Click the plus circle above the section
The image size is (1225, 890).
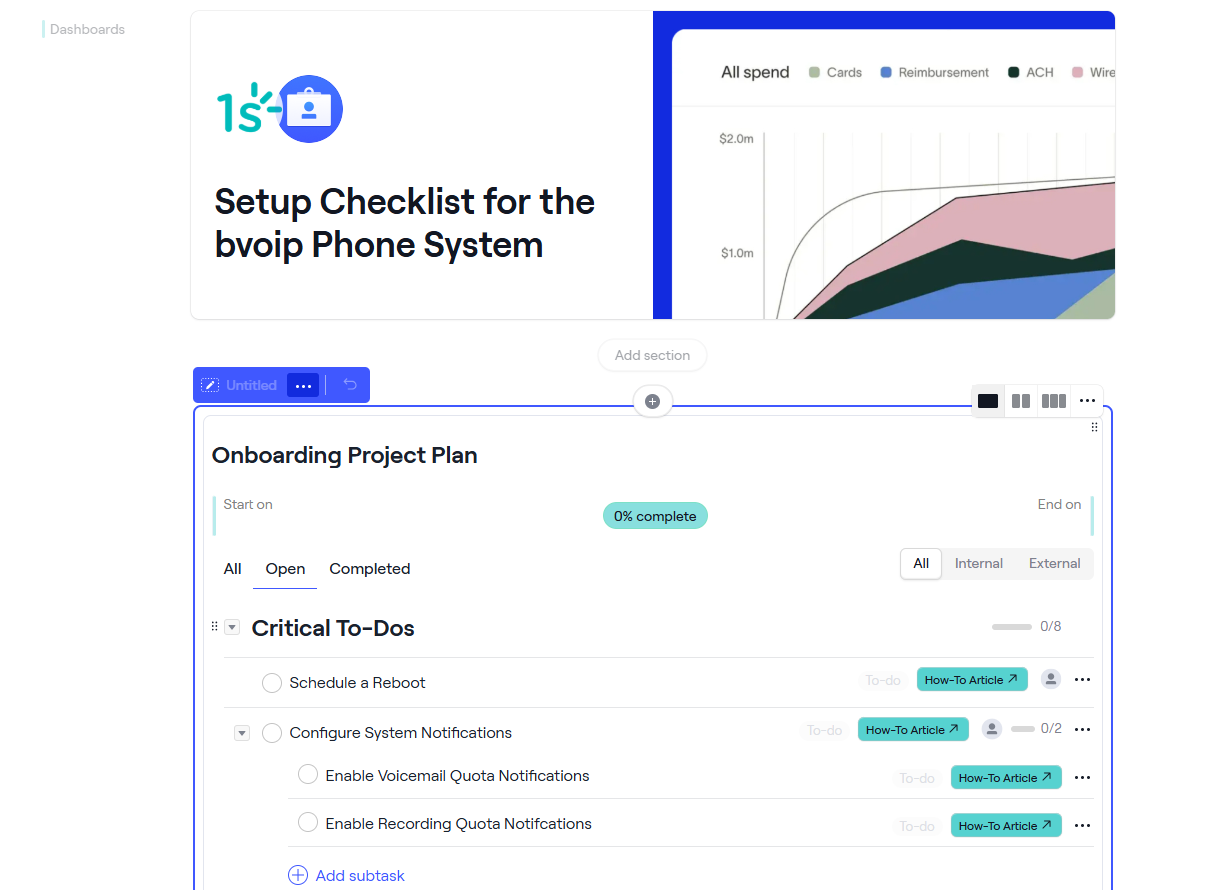point(653,402)
